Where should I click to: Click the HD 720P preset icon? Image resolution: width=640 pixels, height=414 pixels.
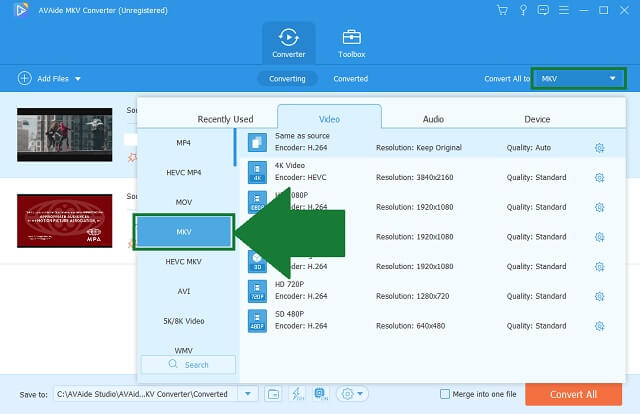coord(257,291)
